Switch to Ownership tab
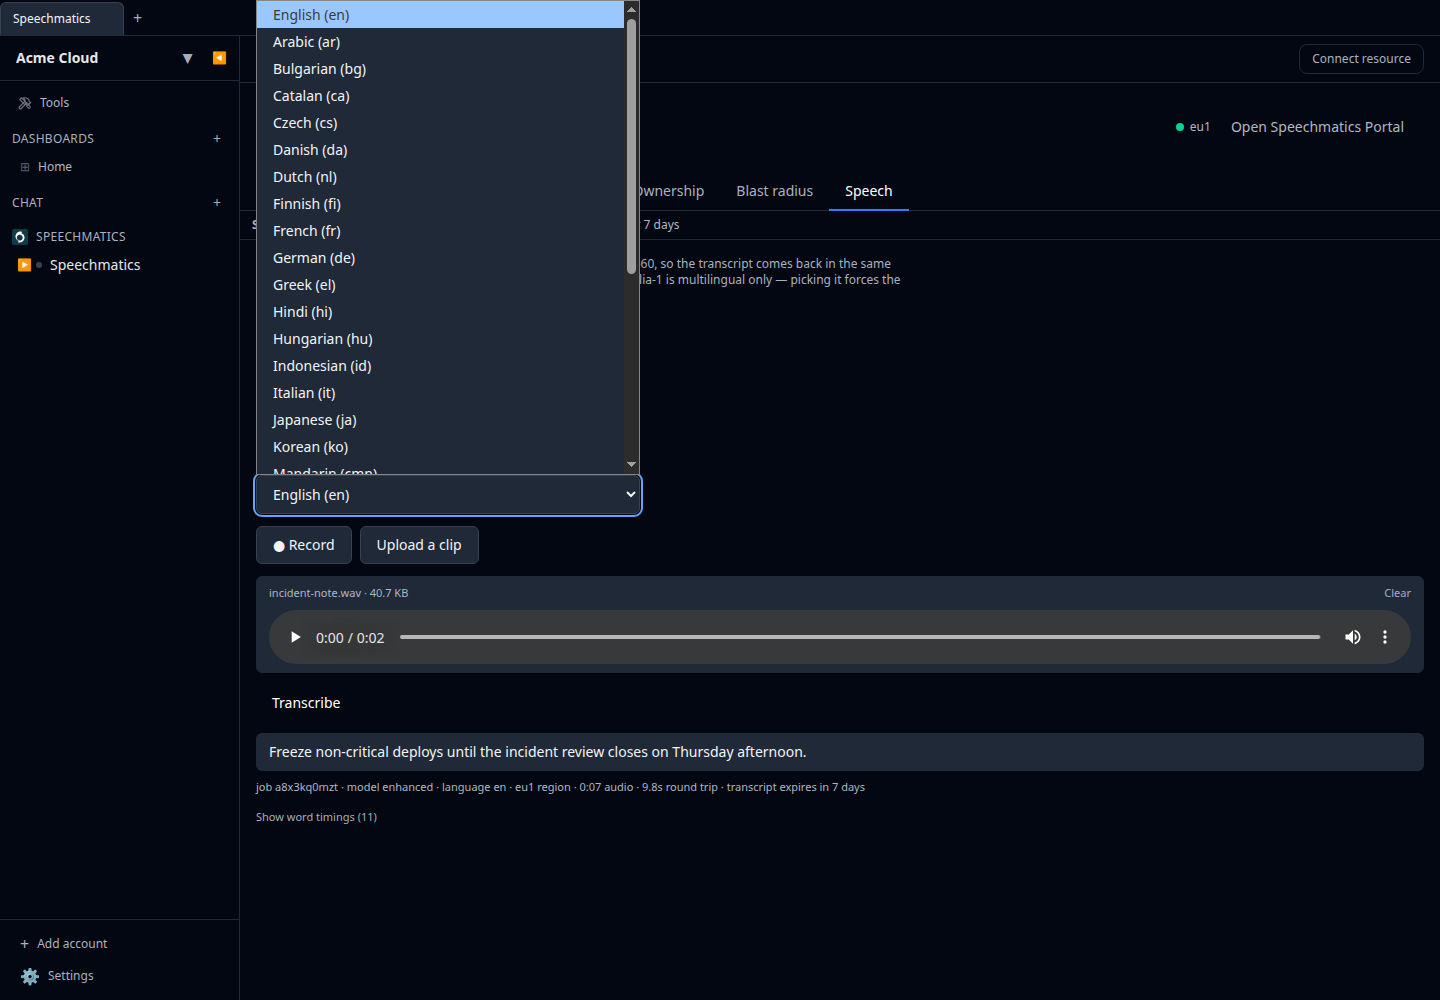1440x1000 pixels. click(x=671, y=191)
